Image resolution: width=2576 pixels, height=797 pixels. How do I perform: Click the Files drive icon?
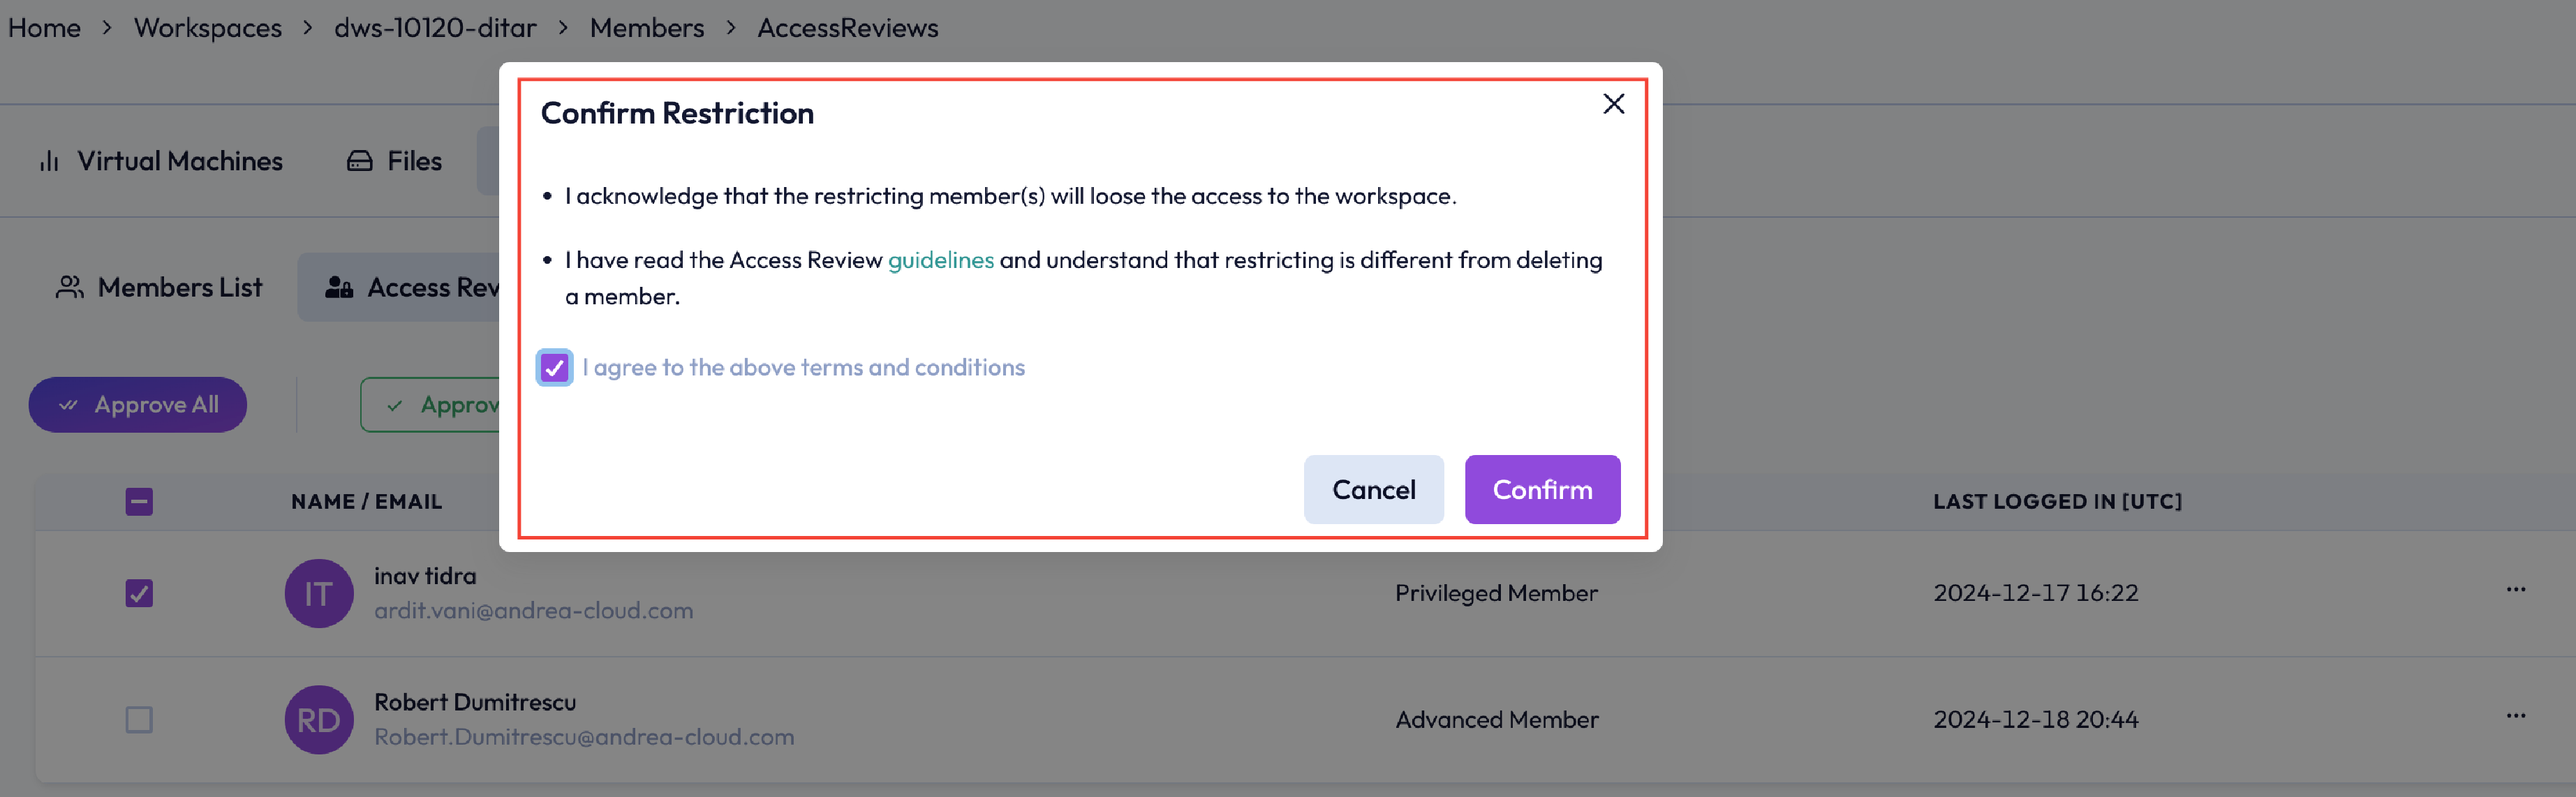(360, 161)
